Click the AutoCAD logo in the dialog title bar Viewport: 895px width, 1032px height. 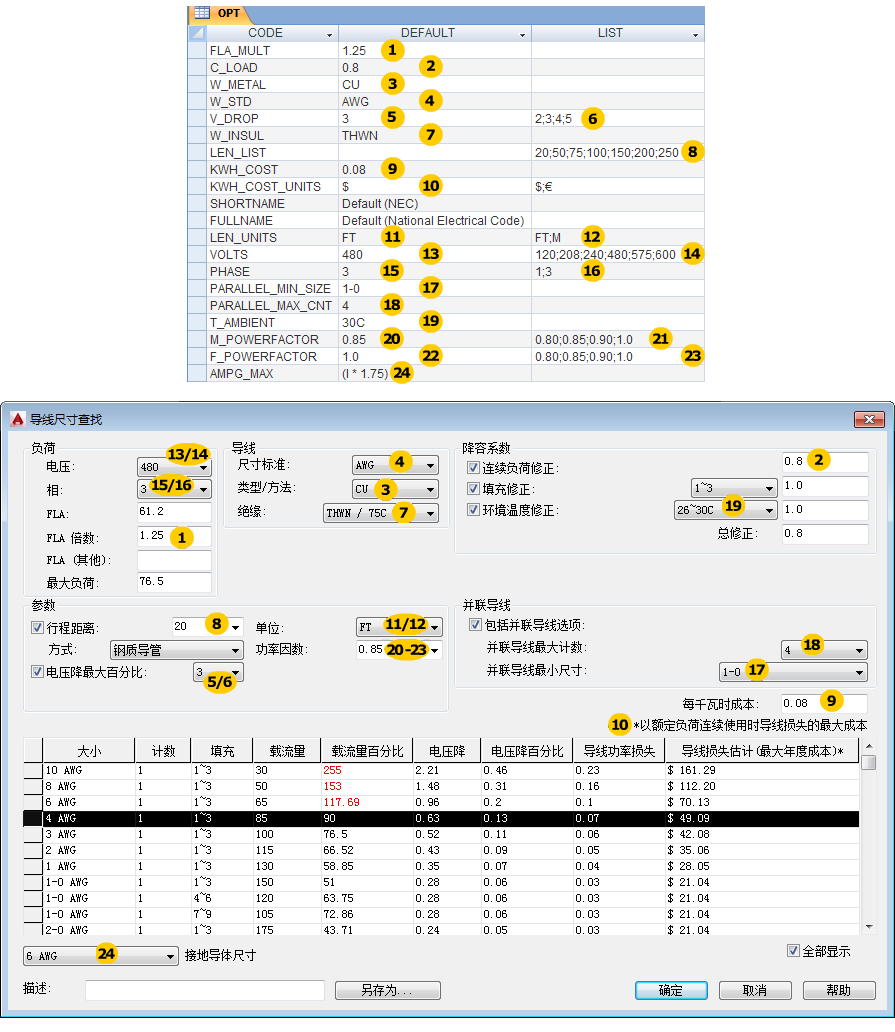[18, 419]
